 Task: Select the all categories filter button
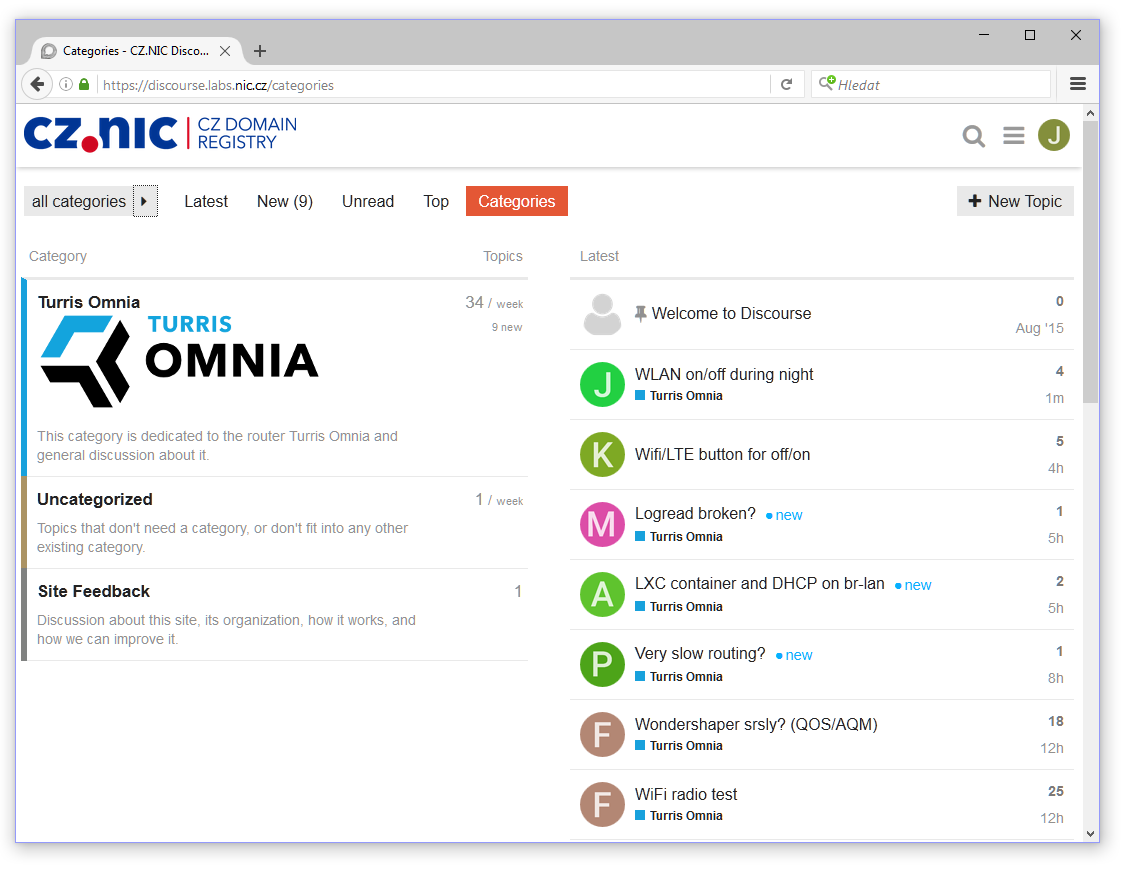(x=79, y=201)
